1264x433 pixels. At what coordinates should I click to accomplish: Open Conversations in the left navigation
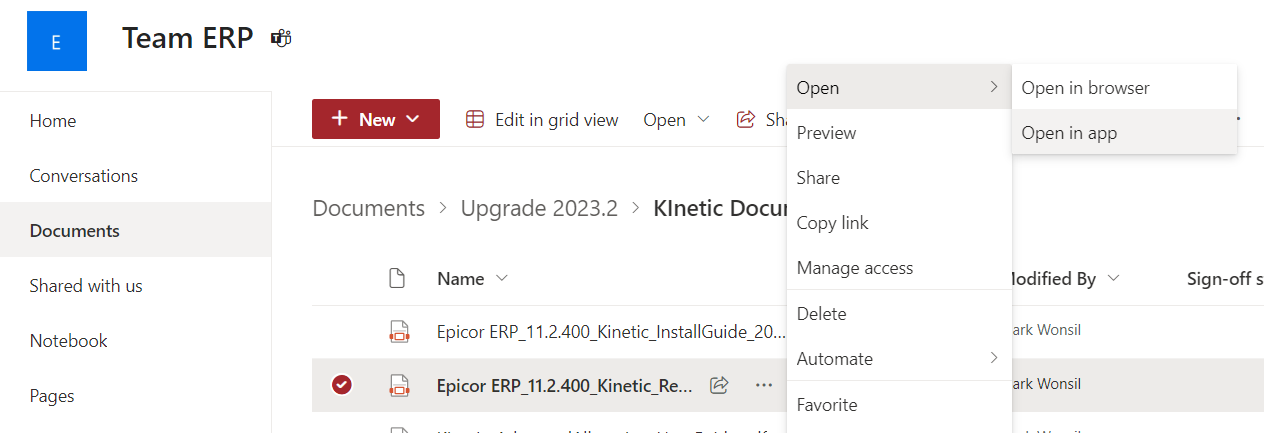point(84,176)
